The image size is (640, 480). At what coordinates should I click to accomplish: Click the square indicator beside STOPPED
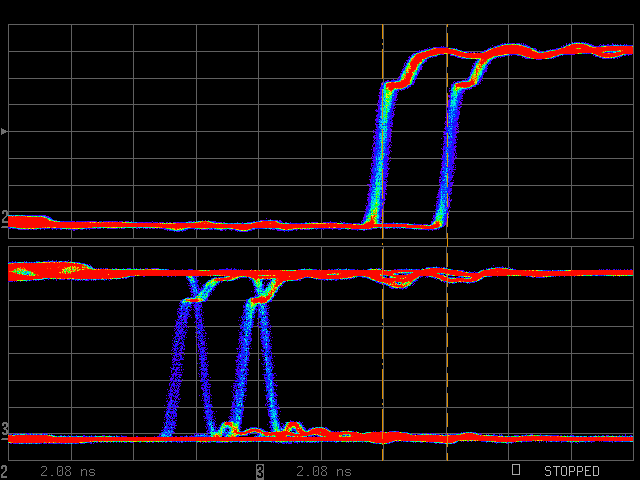pyautogui.click(x=516, y=469)
